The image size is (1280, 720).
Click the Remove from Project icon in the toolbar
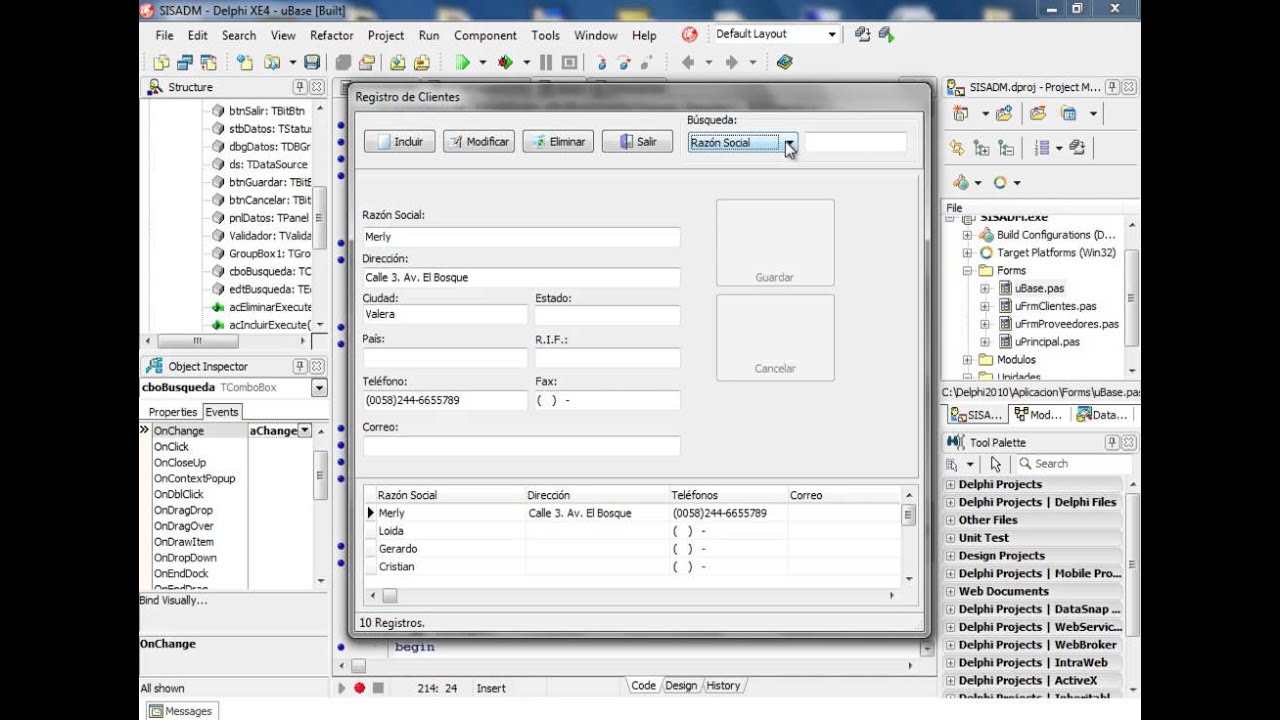pos(420,62)
